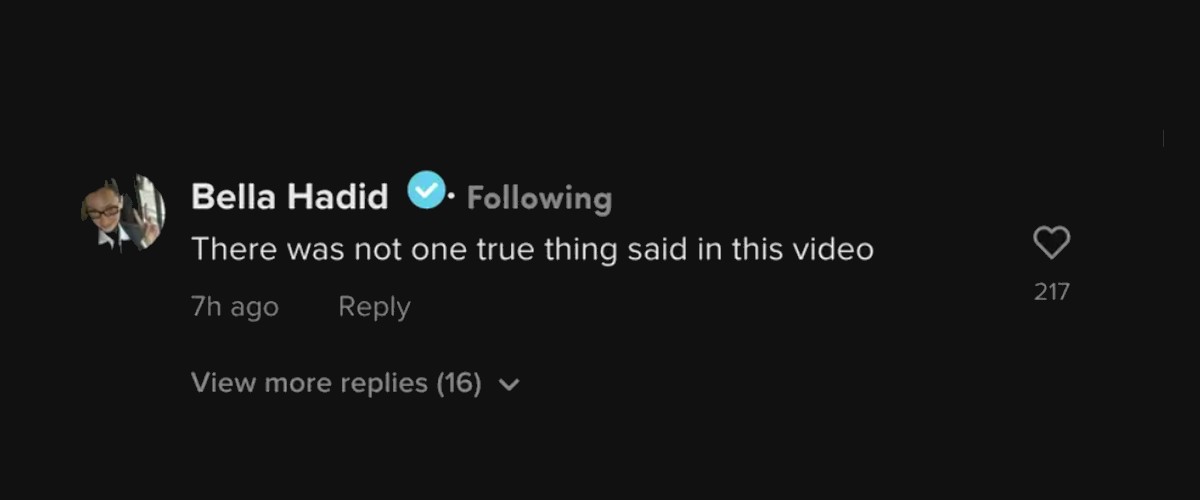The width and height of the screenshot is (1200, 500).
Task: Select the comment text about the video
Action: [x=532, y=248]
